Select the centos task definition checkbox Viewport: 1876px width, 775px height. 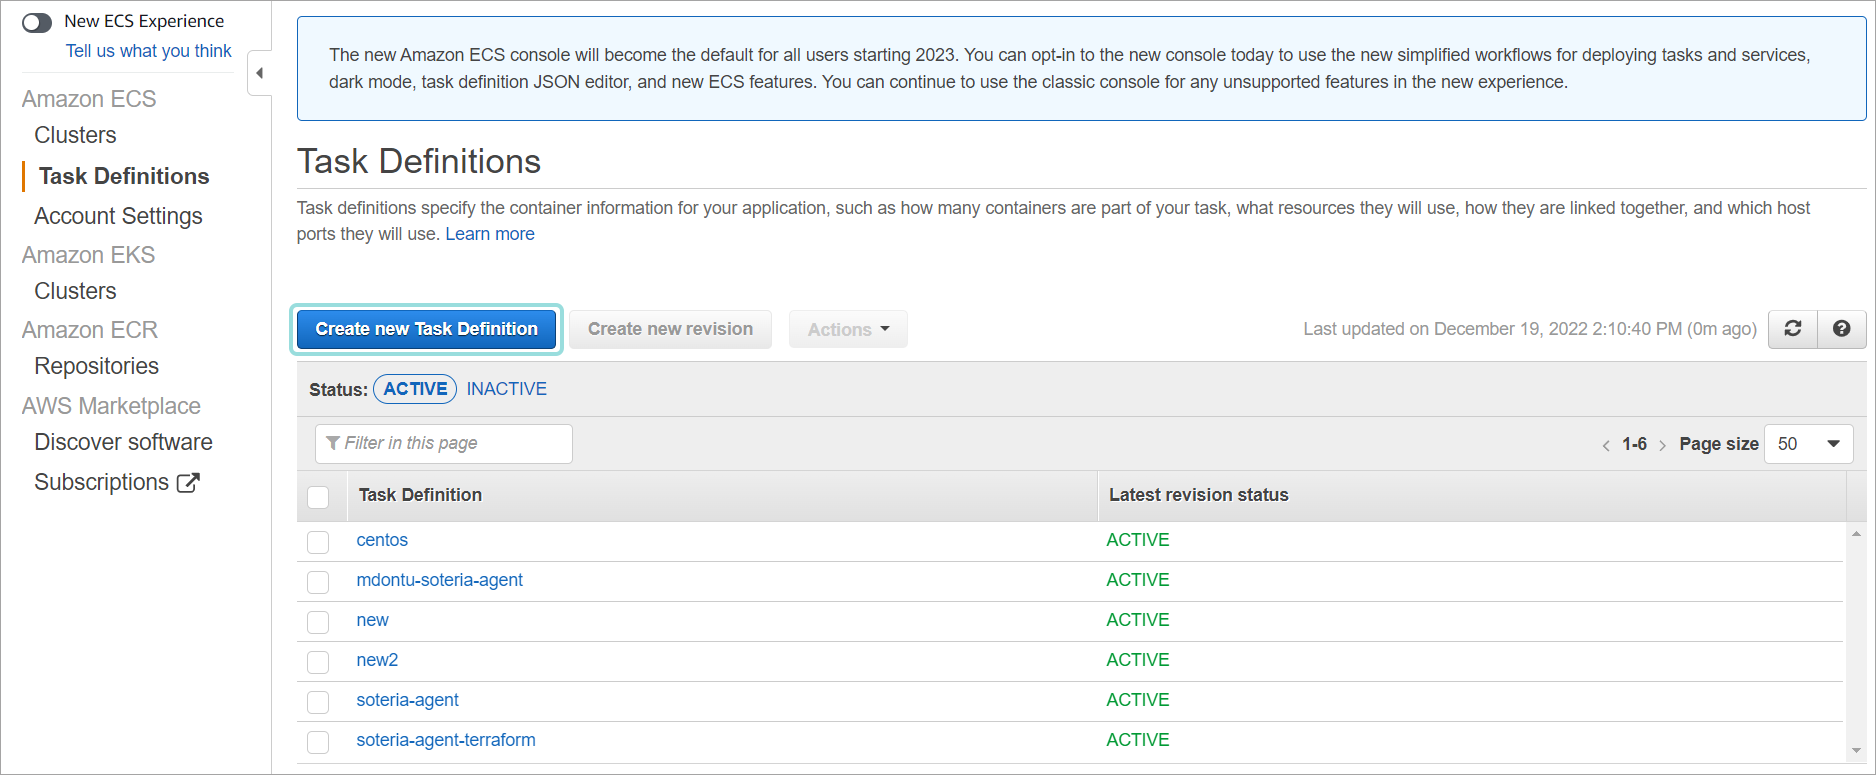tap(318, 542)
